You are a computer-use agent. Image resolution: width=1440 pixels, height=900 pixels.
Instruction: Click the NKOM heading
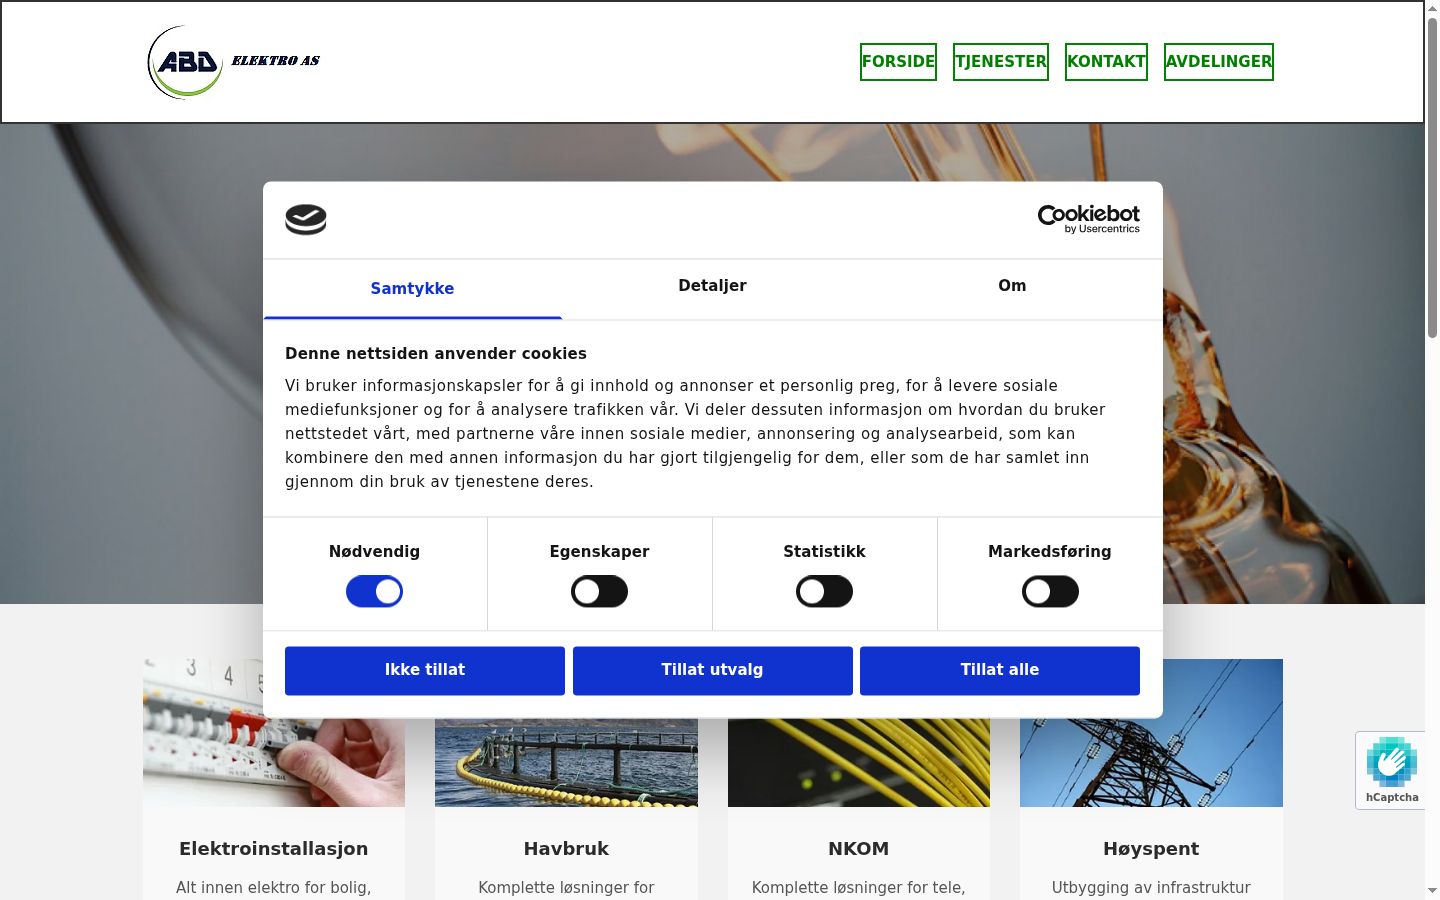(x=859, y=848)
